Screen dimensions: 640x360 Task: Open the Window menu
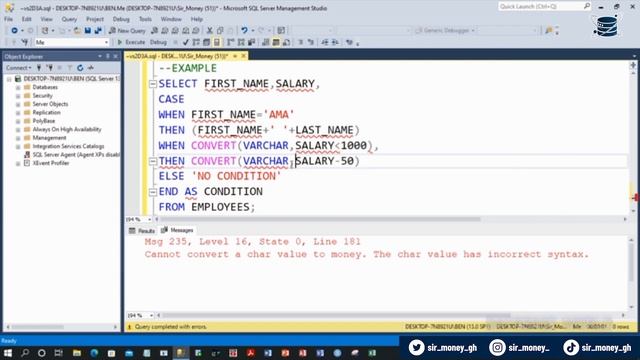pyautogui.click(x=171, y=19)
